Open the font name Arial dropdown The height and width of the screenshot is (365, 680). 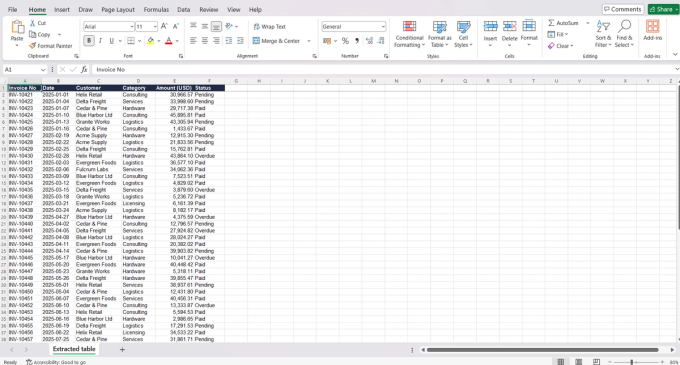click(x=132, y=26)
